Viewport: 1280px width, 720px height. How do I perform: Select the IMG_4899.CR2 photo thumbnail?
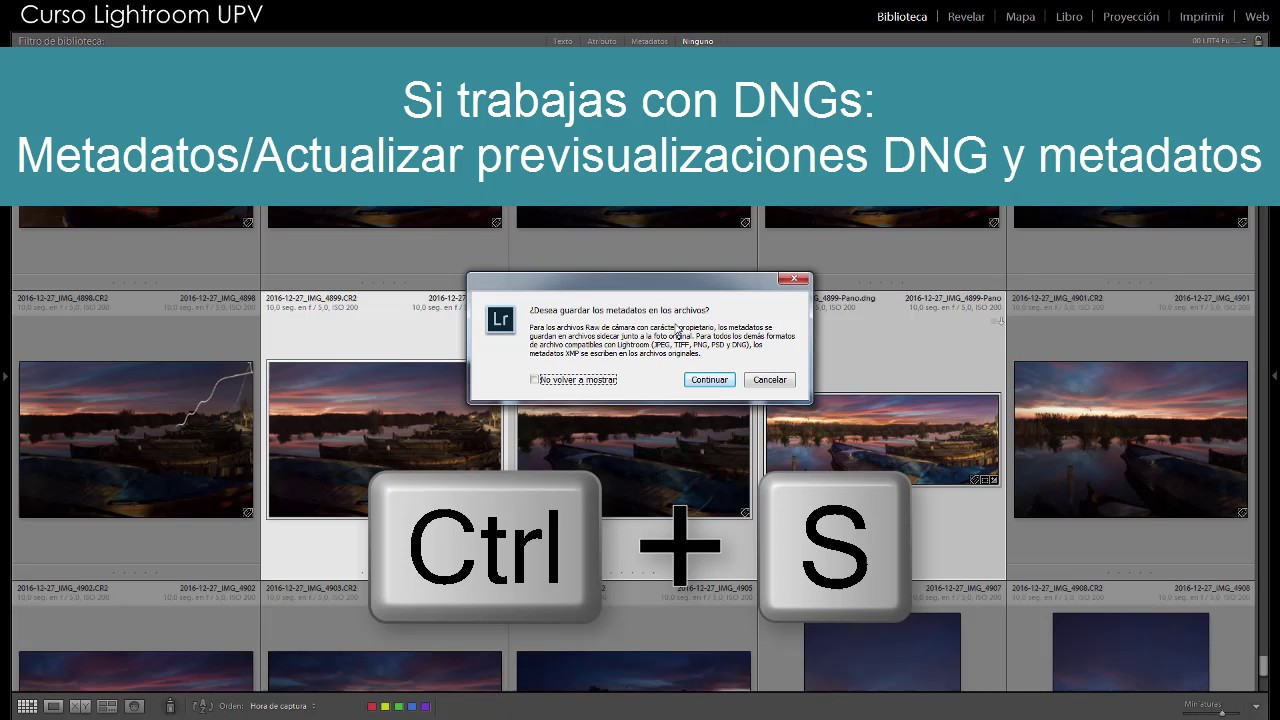click(384, 440)
